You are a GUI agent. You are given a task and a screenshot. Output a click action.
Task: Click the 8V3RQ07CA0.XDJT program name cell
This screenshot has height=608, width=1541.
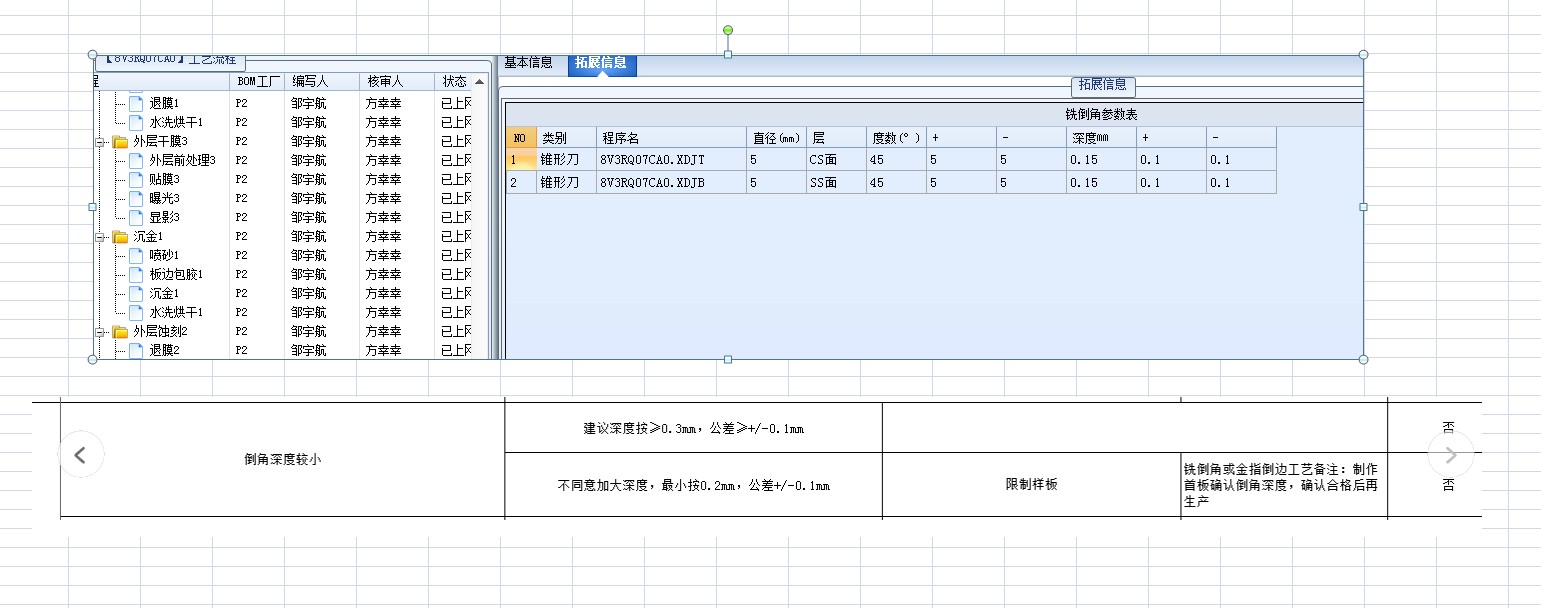[x=671, y=159]
